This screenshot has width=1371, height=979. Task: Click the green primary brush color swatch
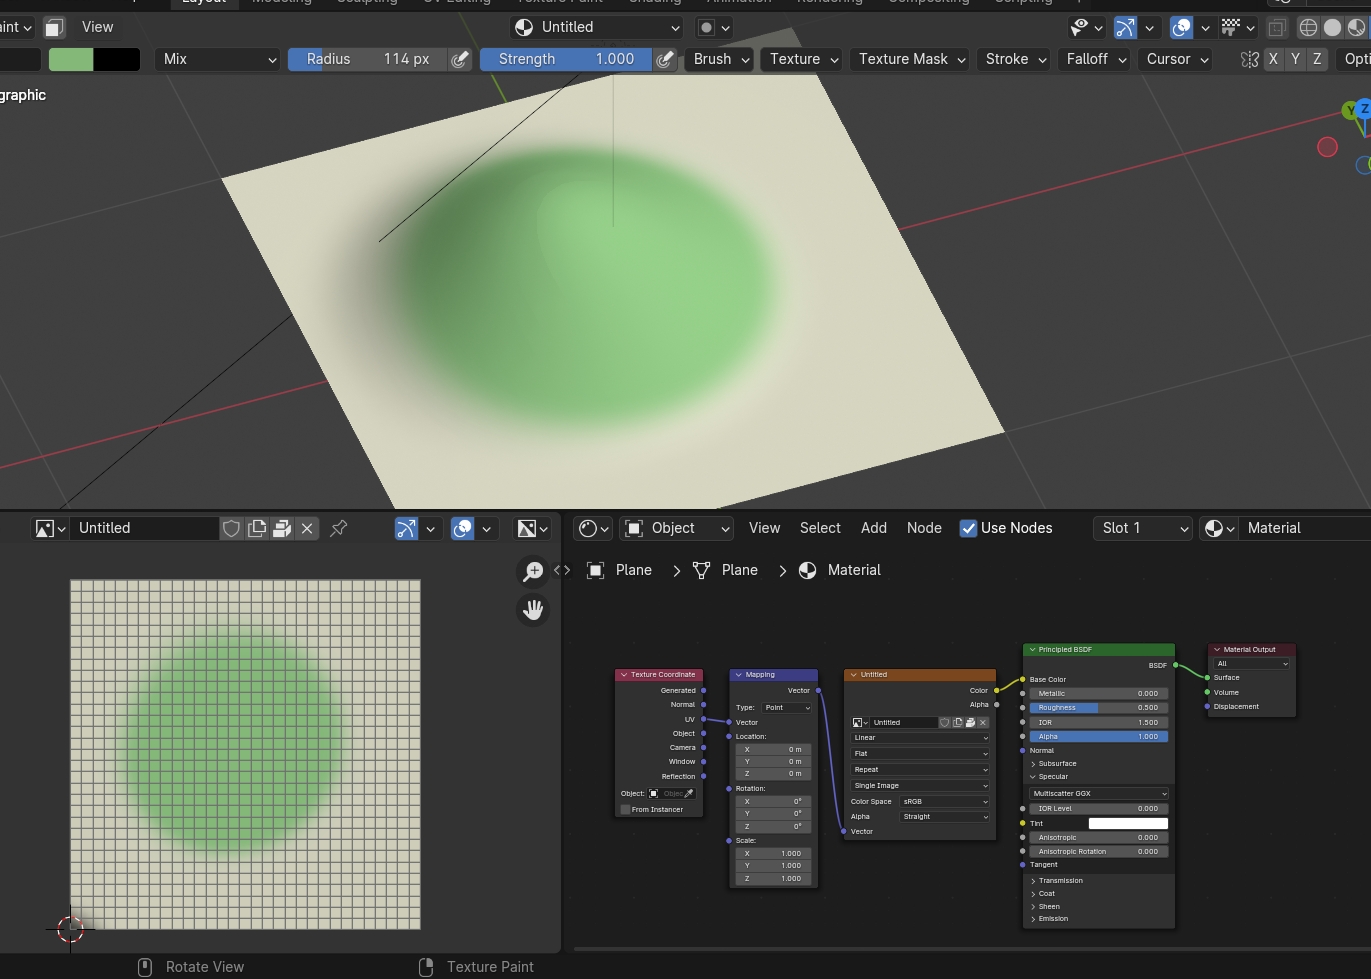pyautogui.click(x=71, y=59)
